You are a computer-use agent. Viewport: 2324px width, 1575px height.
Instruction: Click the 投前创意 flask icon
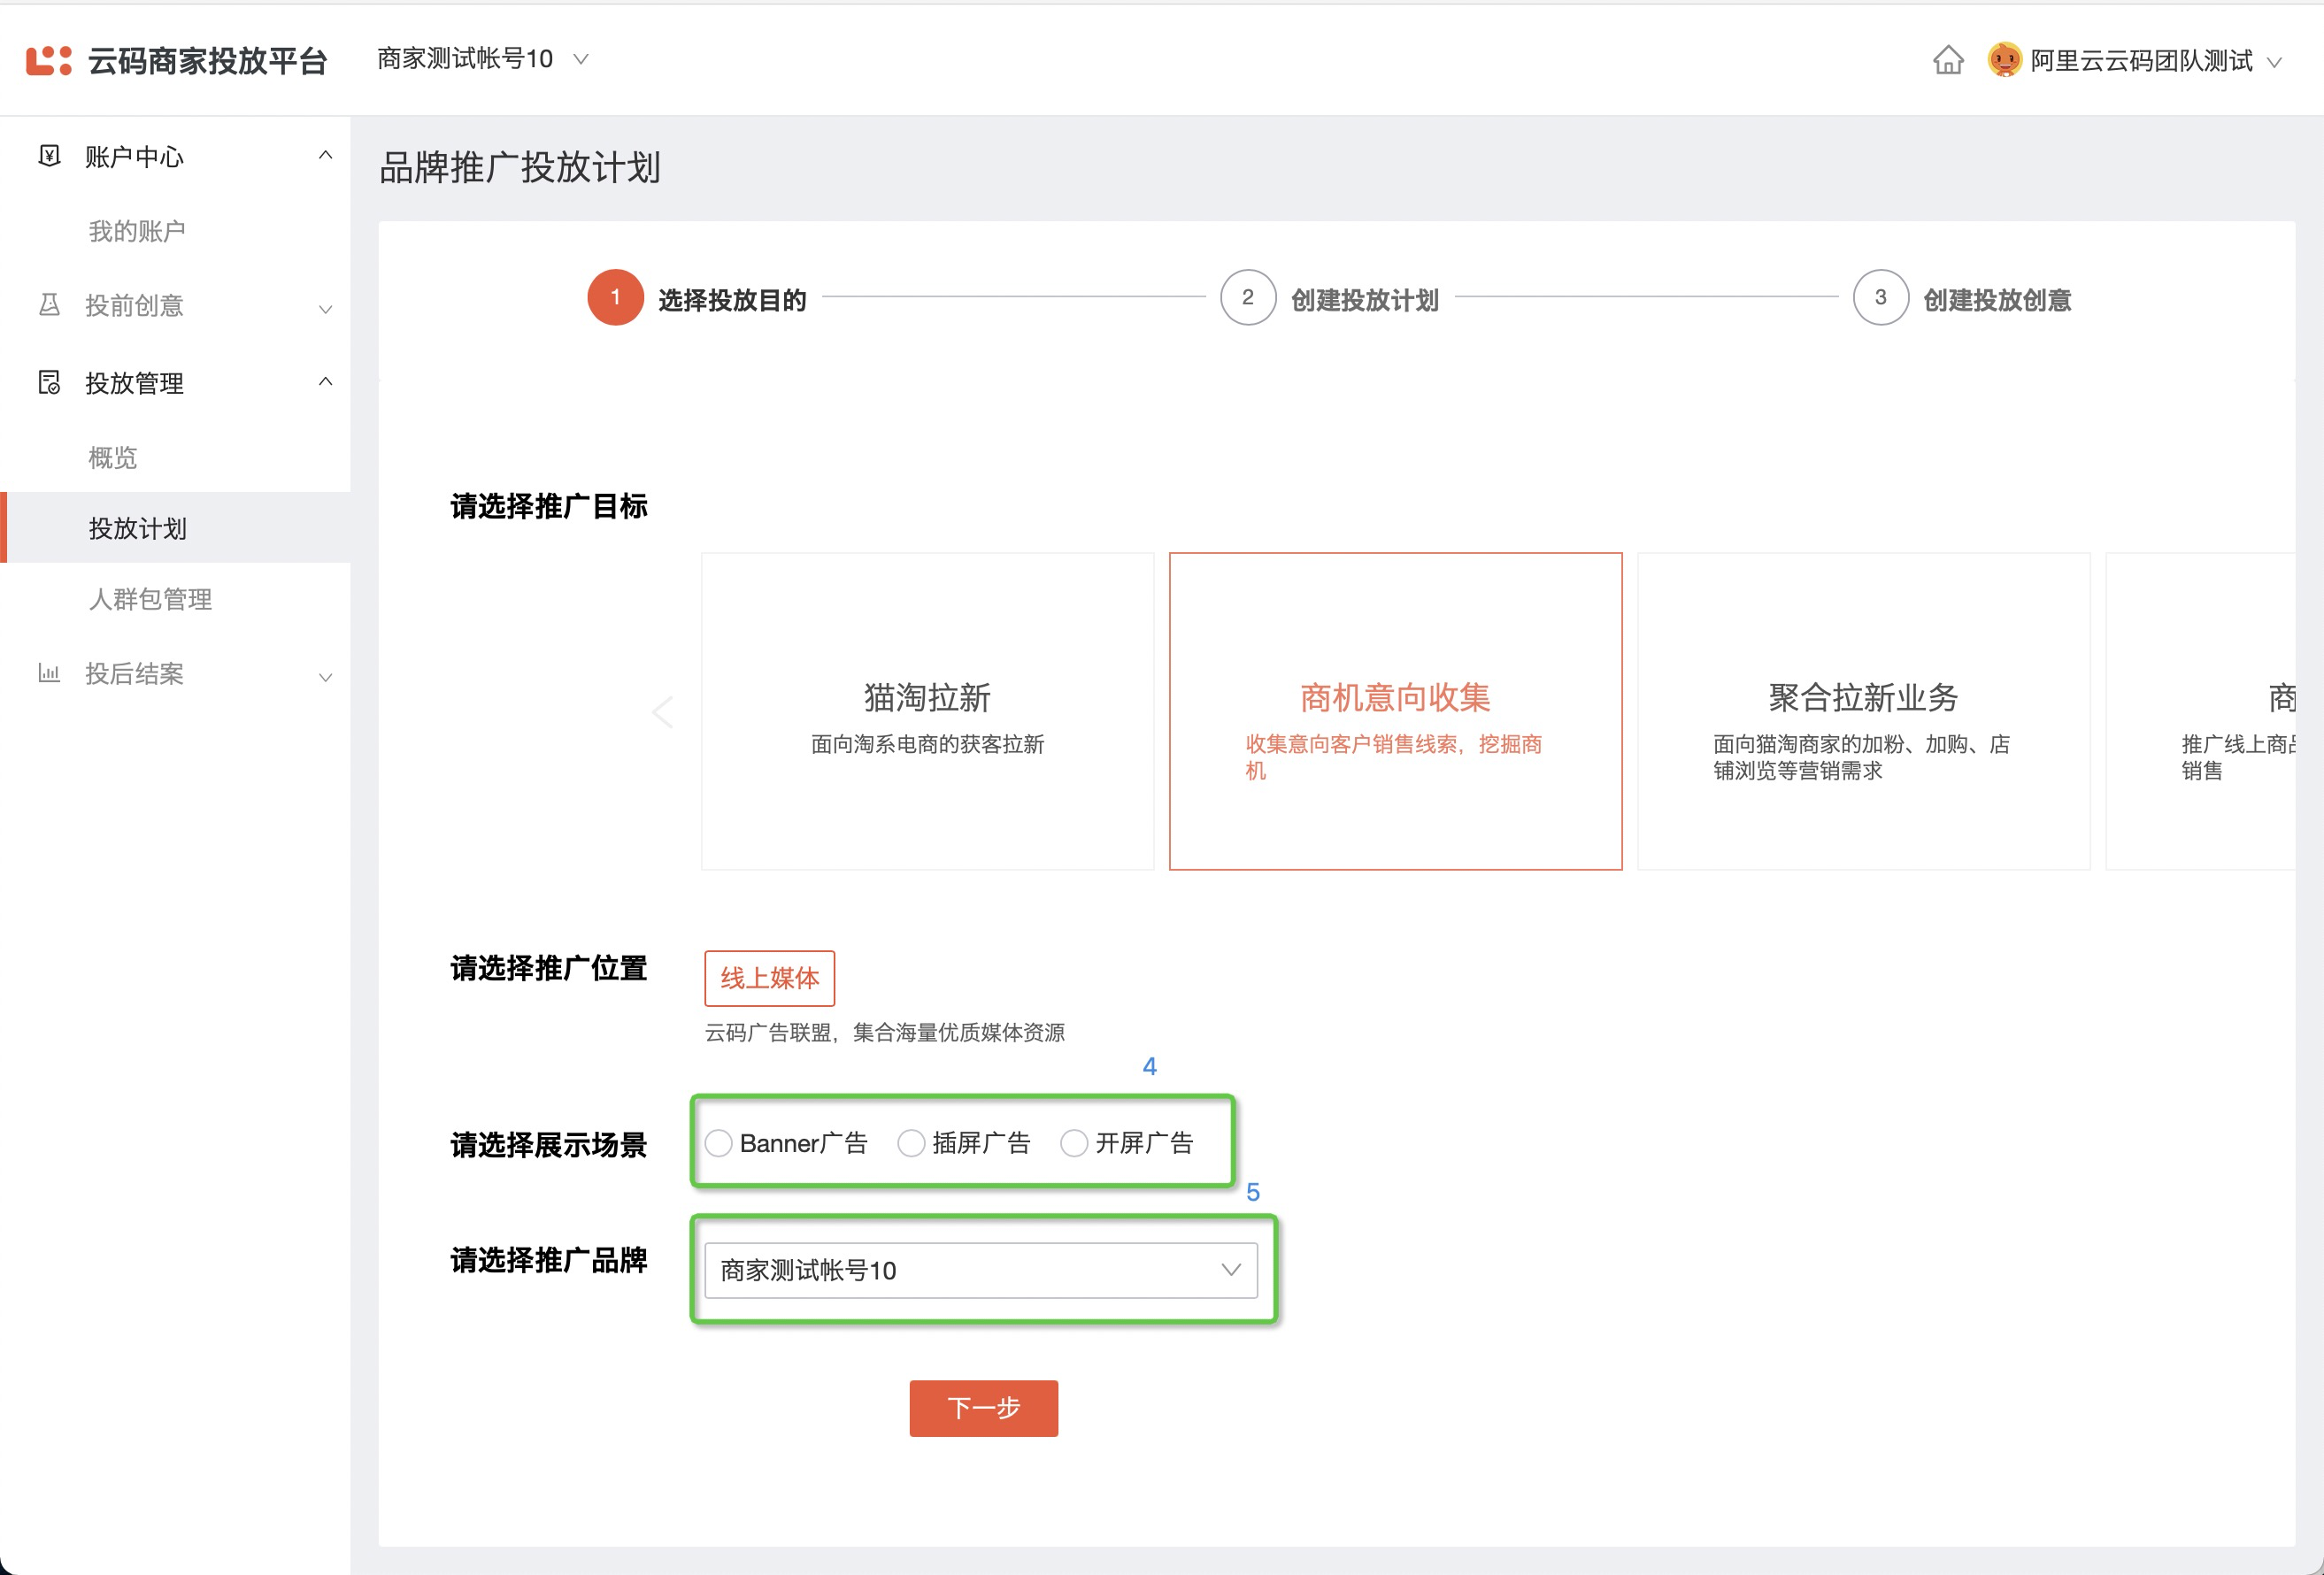[49, 304]
